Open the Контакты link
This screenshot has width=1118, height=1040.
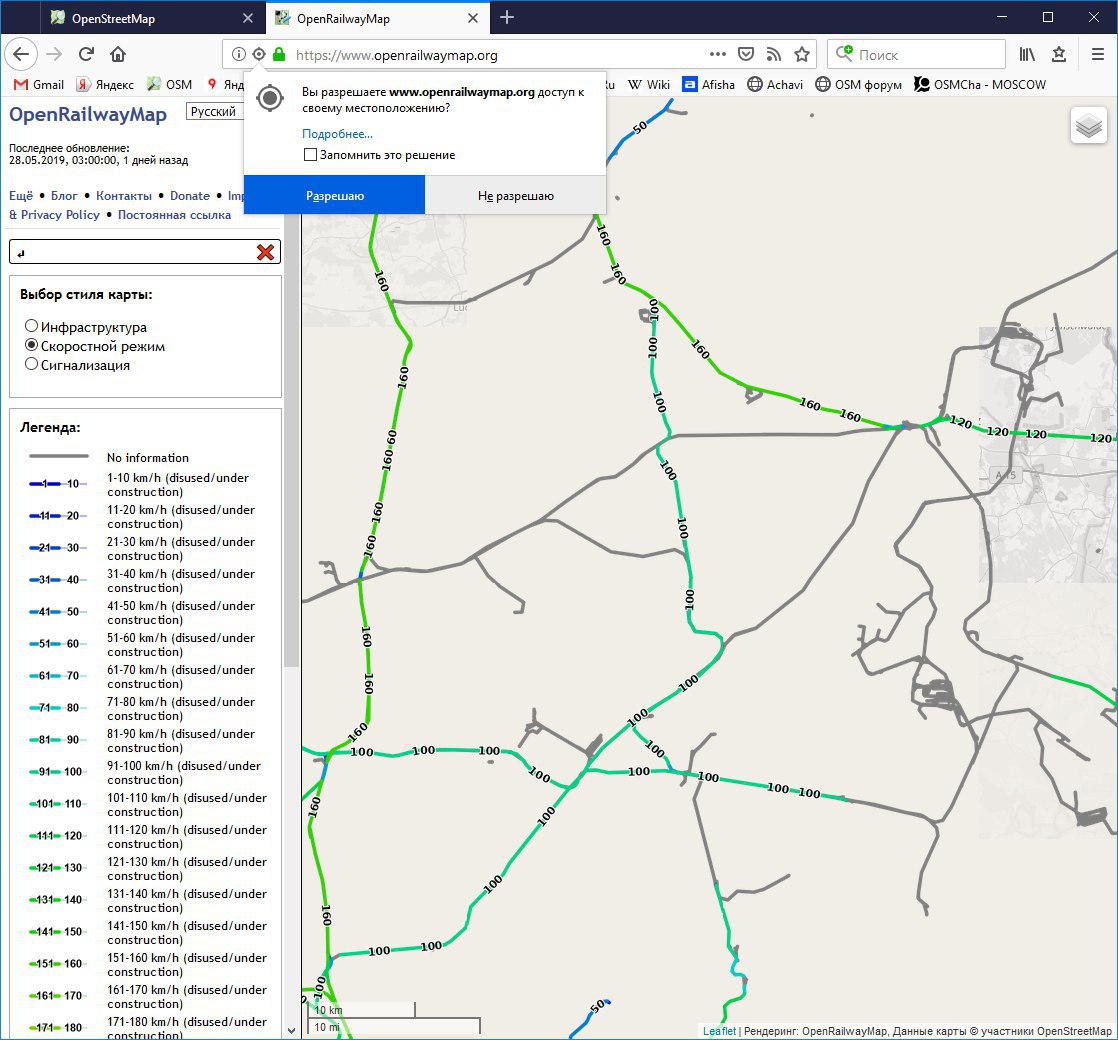[x=124, y=195]
